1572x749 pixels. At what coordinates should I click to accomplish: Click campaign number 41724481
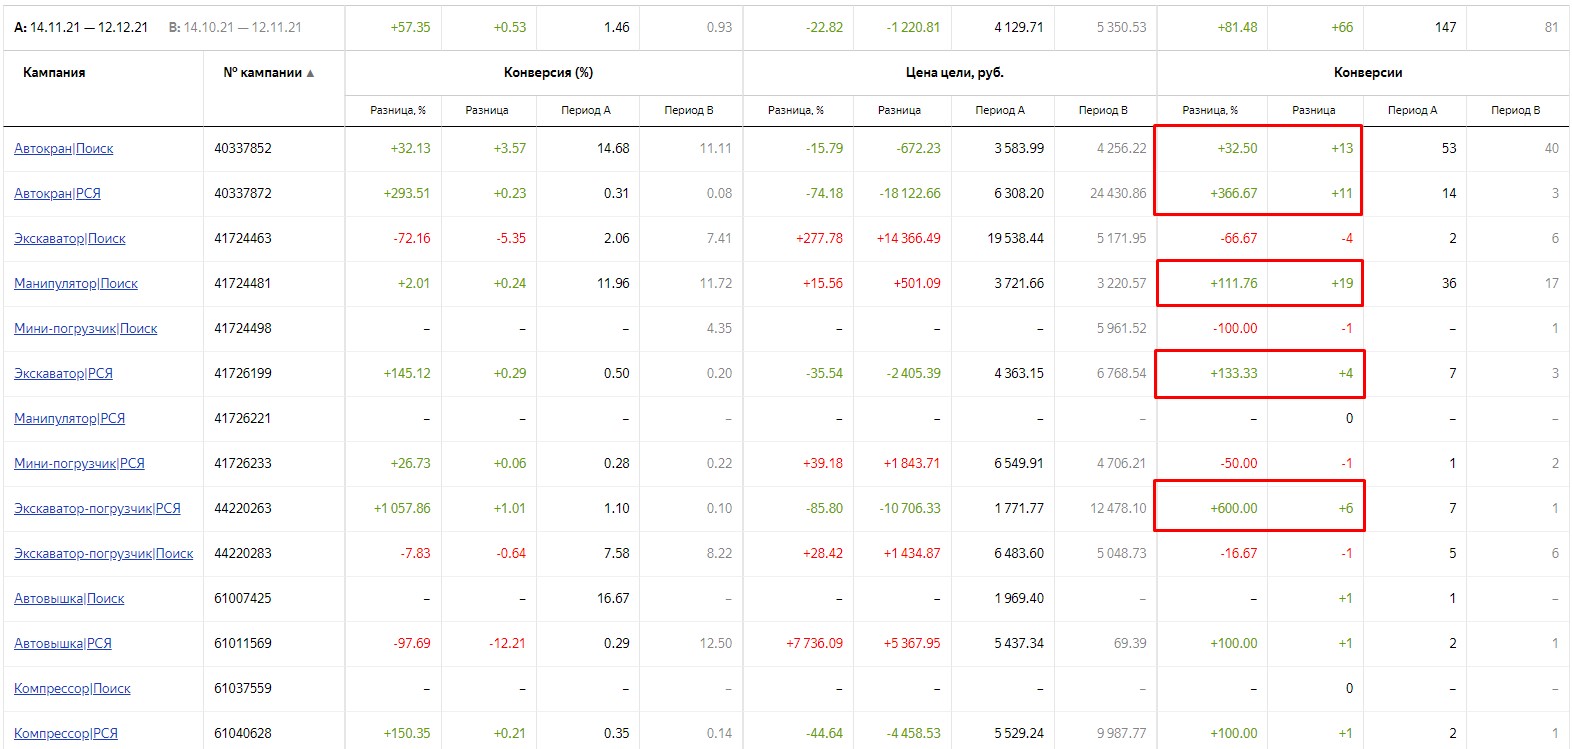243,283
